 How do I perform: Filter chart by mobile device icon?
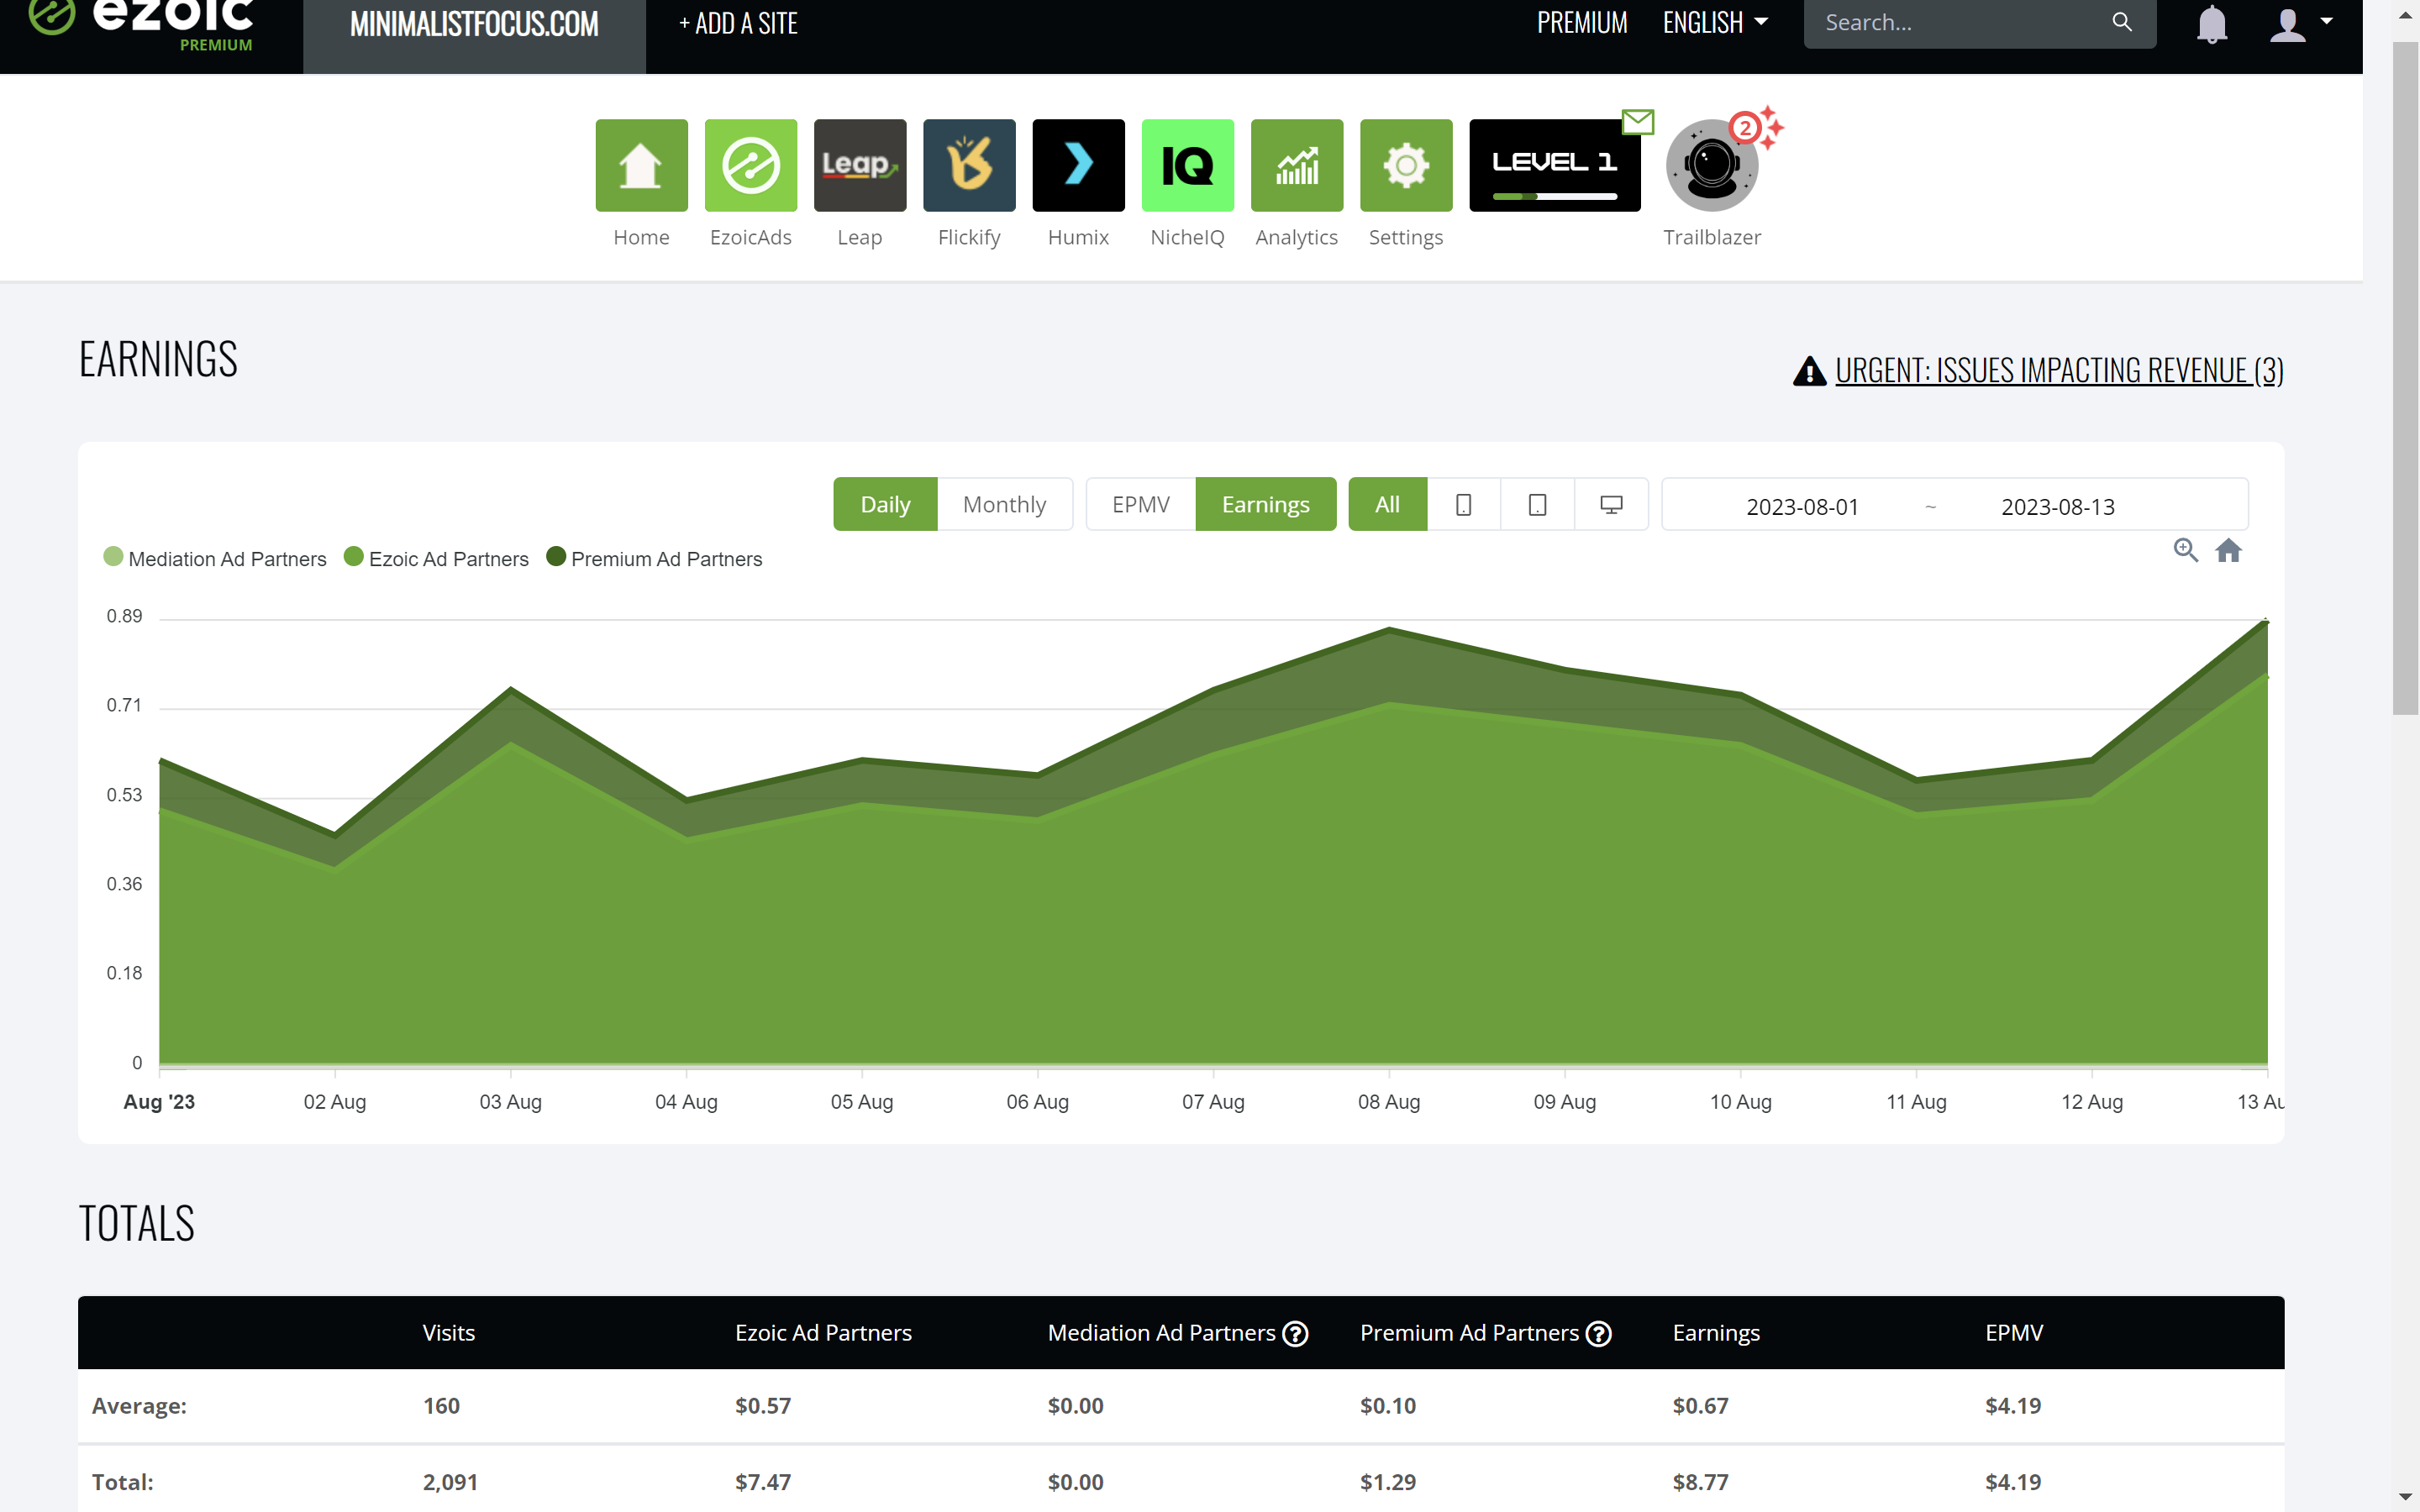tap(1463, 504)
